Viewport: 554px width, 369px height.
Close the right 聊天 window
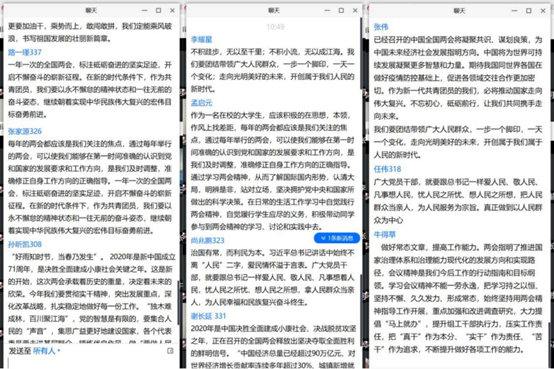[543, 11]
